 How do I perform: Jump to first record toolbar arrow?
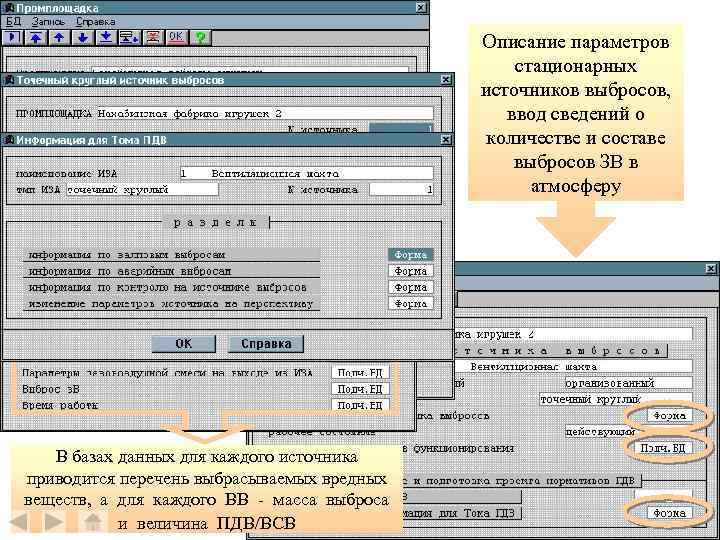coord(36,37)
